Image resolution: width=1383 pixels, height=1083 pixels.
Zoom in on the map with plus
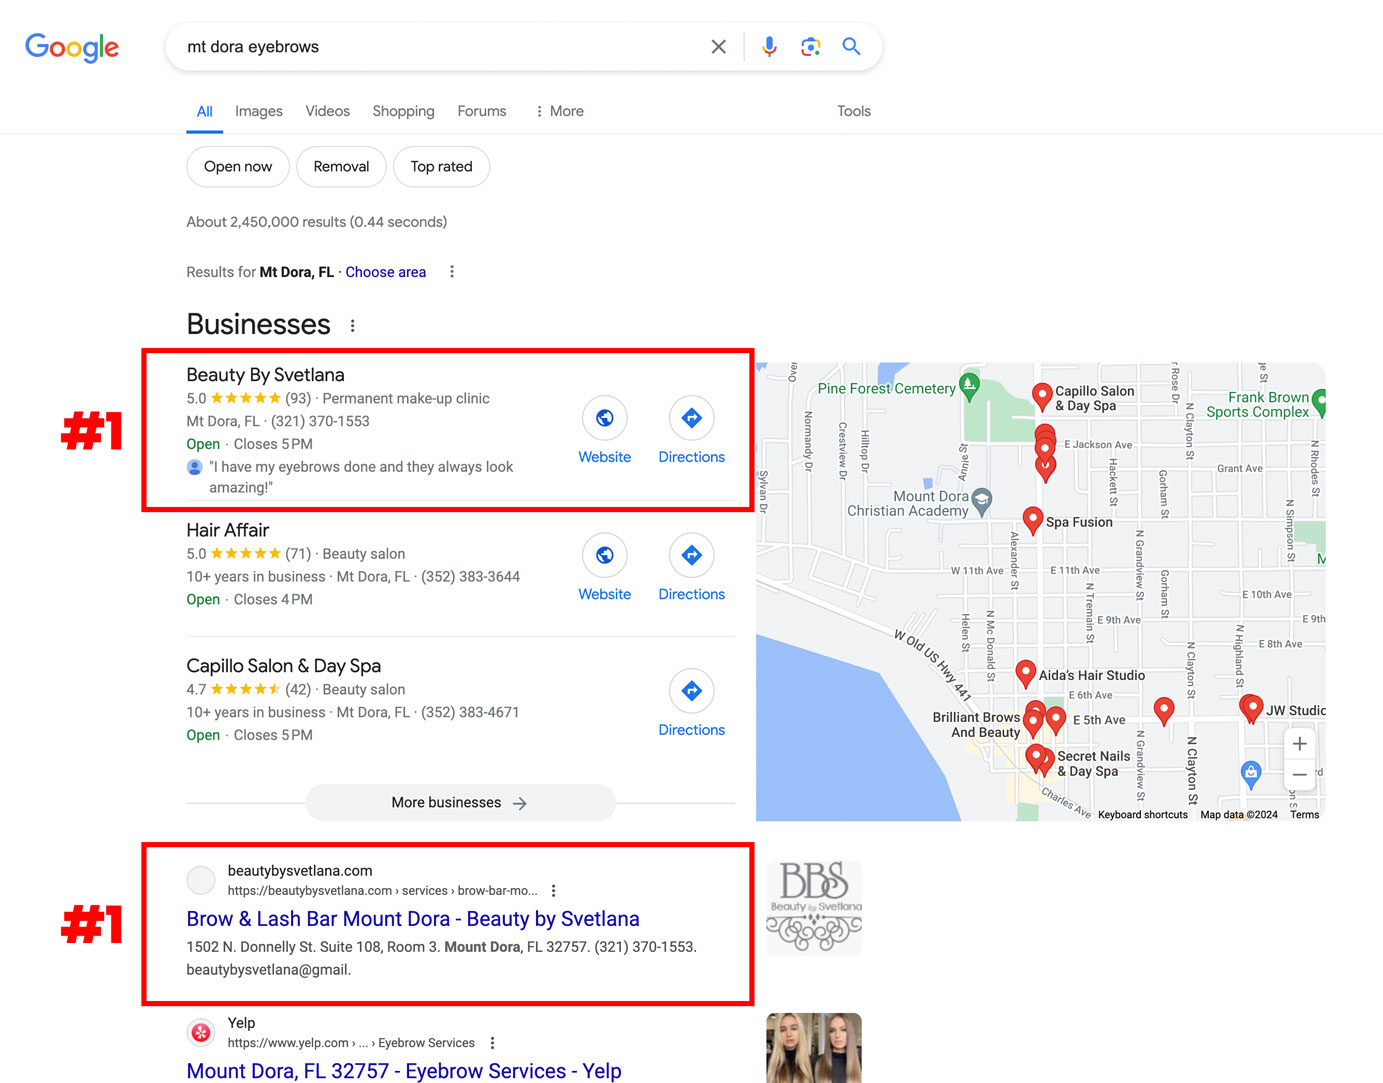point(1299,744)
